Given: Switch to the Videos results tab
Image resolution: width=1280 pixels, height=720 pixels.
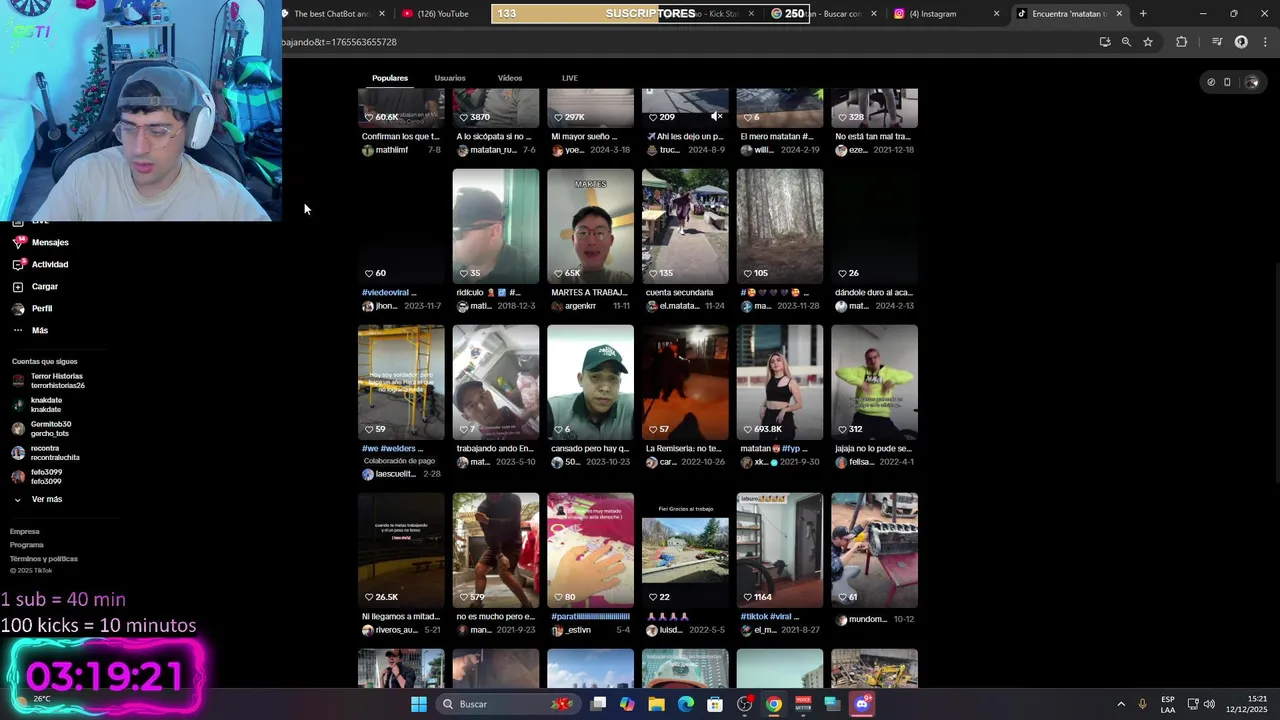Looking at the screenshot, I should click(510, 78).
